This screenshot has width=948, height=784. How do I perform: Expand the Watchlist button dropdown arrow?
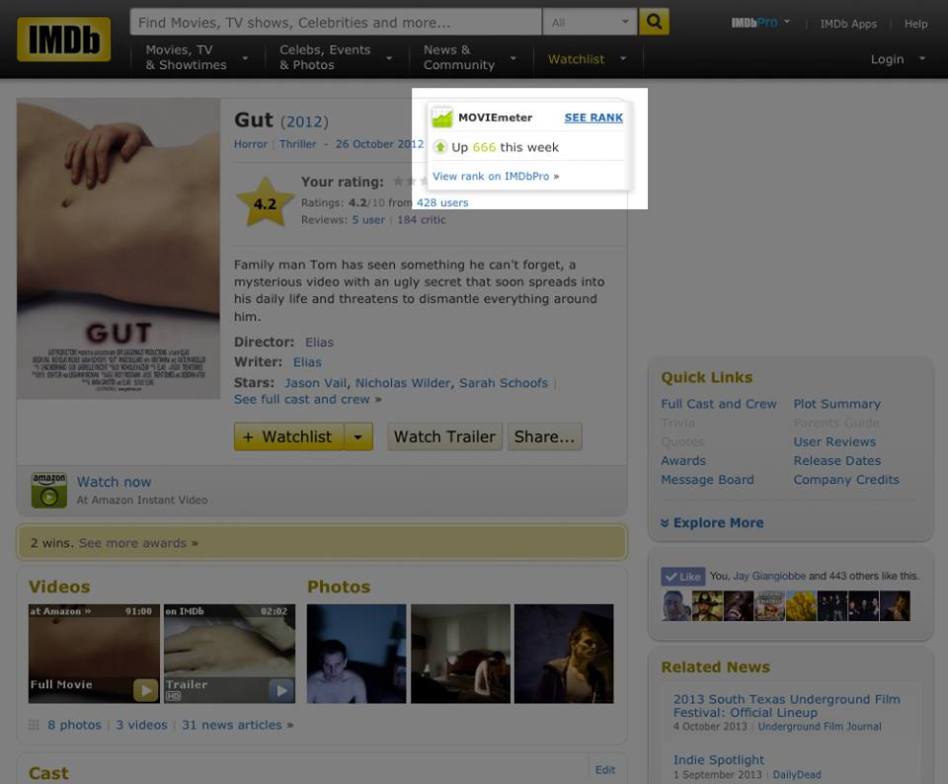pyautogui.click(x=359, y=437)
